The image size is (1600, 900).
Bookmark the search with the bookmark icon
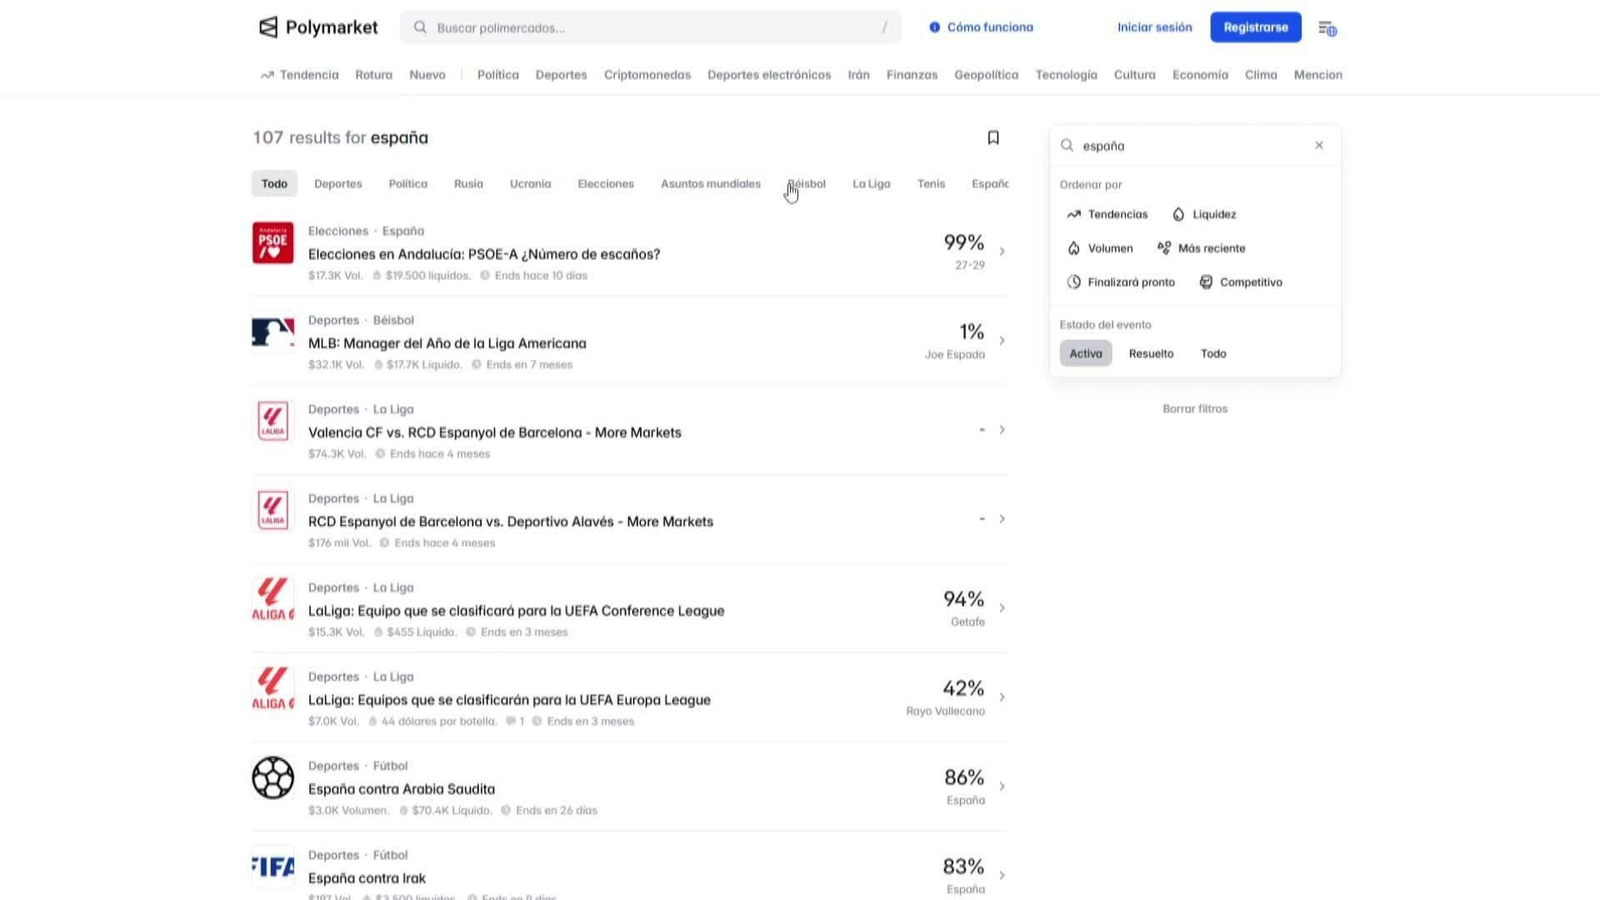pos(993,138)
